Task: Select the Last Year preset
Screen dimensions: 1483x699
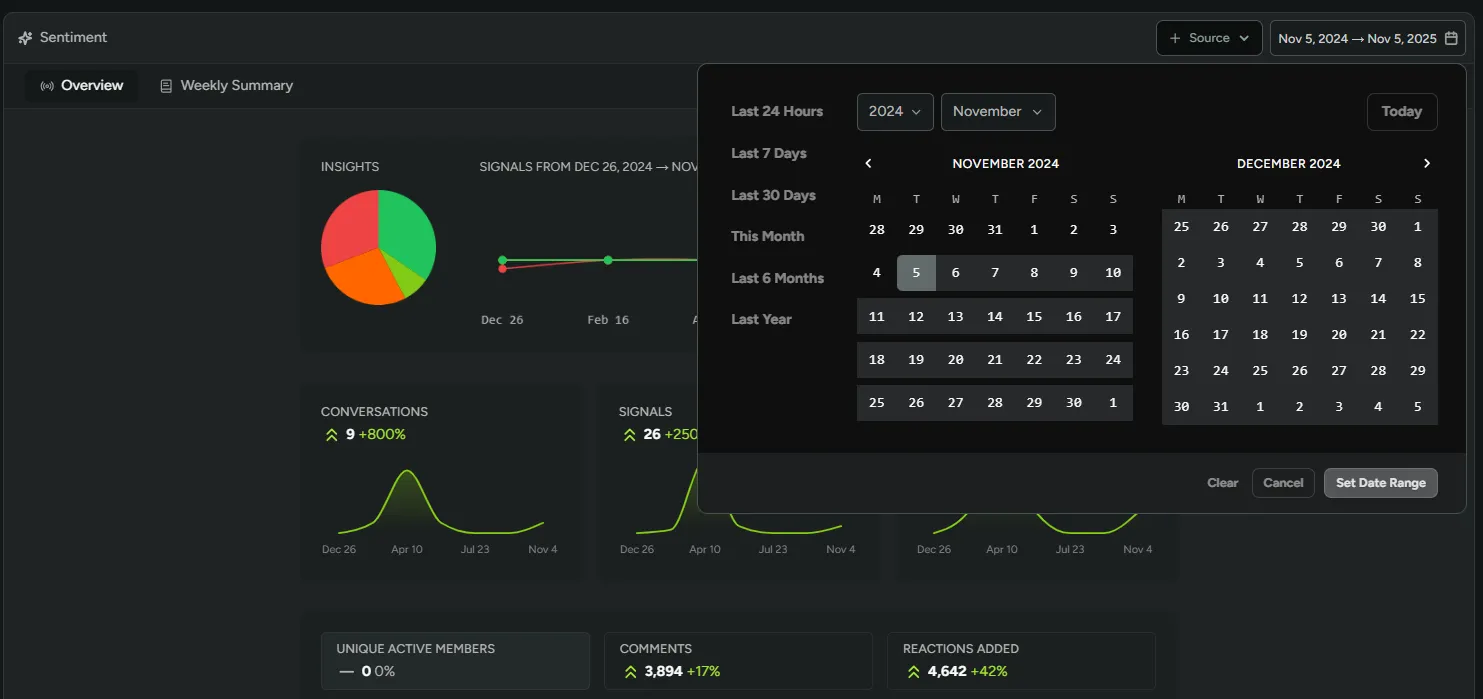Action: pos(763,319)
